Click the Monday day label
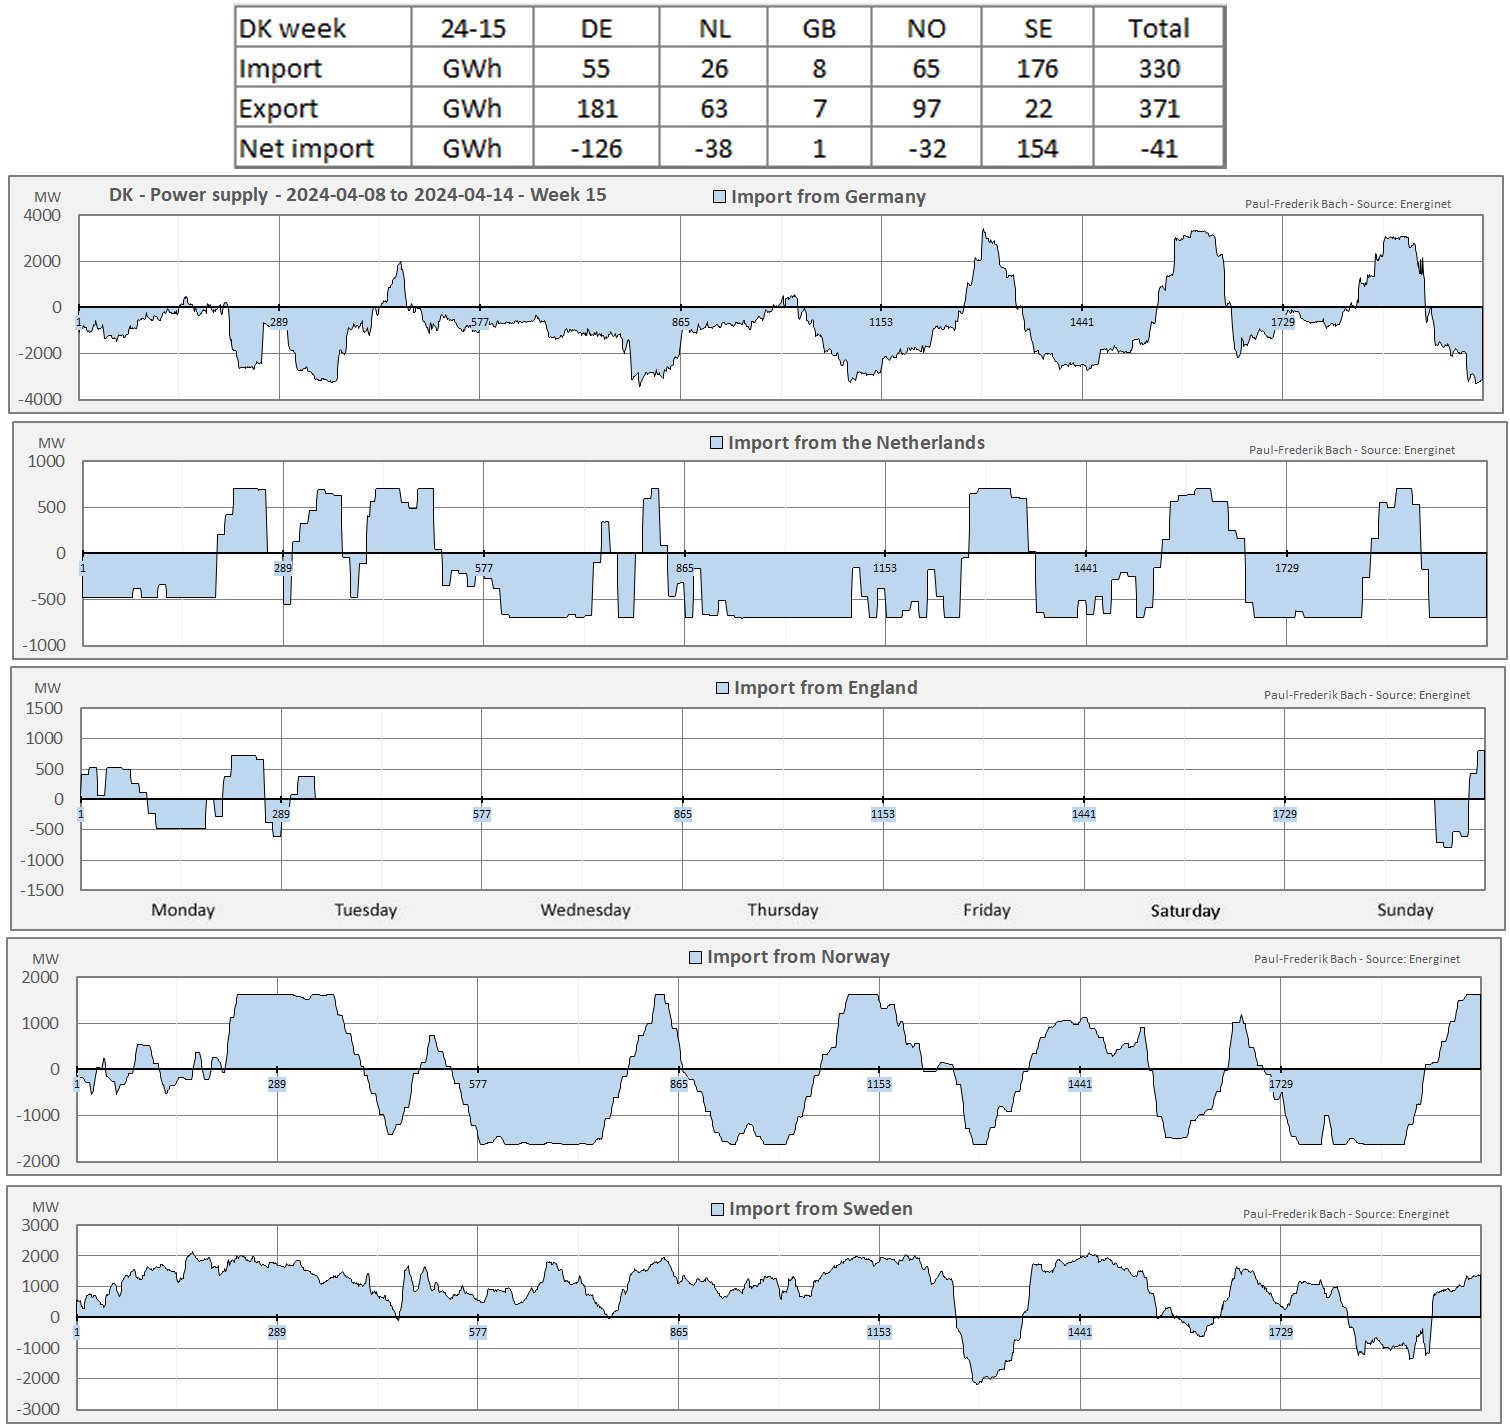Image resolution: width=1510 pixels, height=1427 pixels. click(183, 910)
